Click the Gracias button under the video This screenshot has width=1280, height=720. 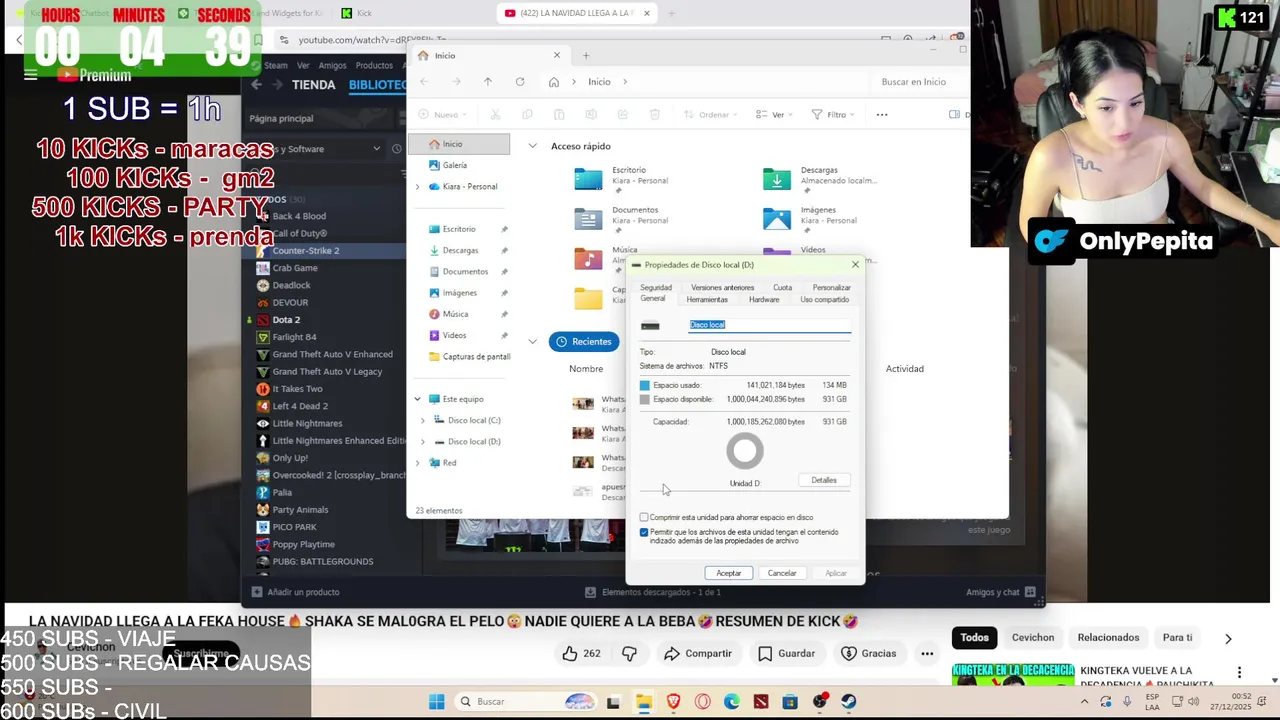869,653
